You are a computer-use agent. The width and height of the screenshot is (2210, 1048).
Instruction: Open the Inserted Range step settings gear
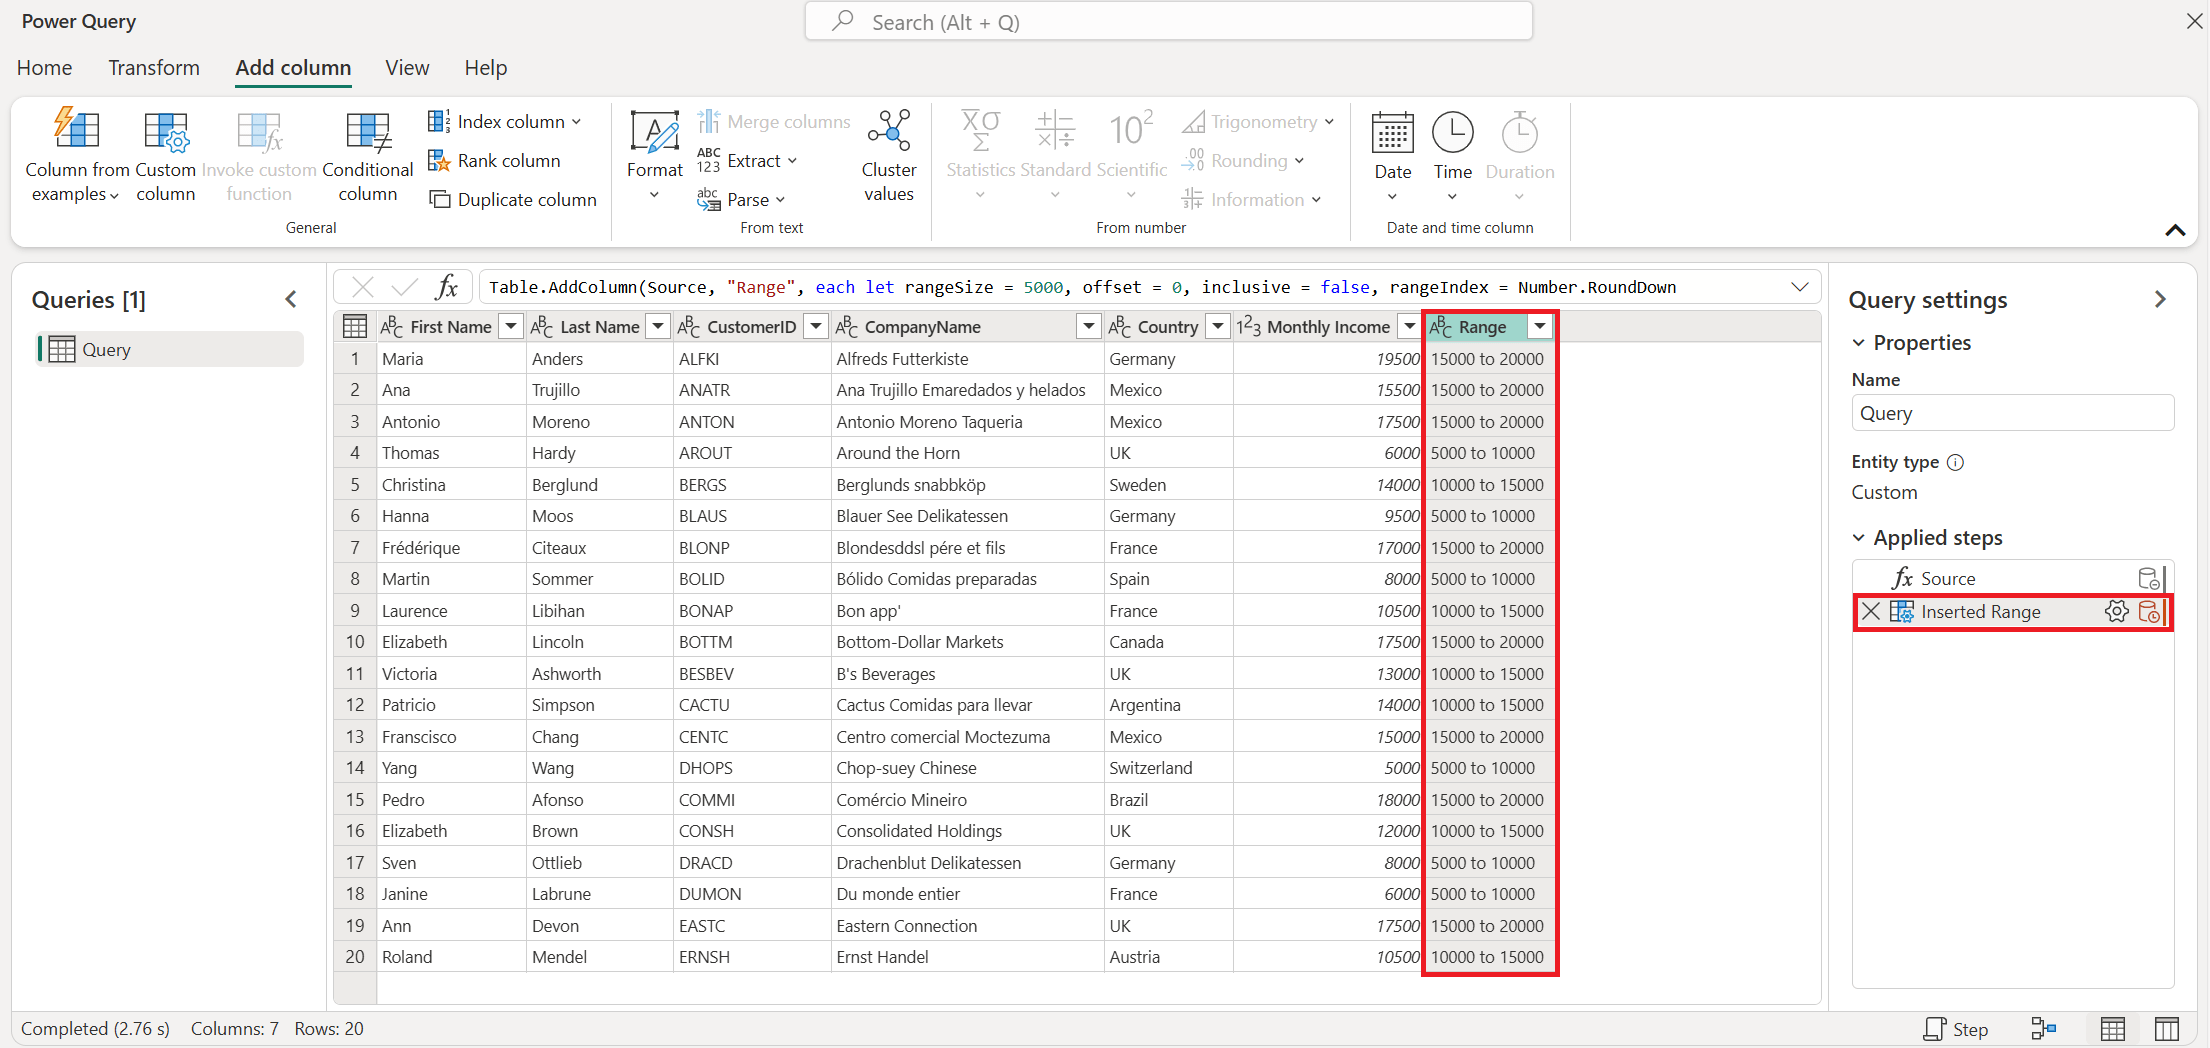[2116, 612]
